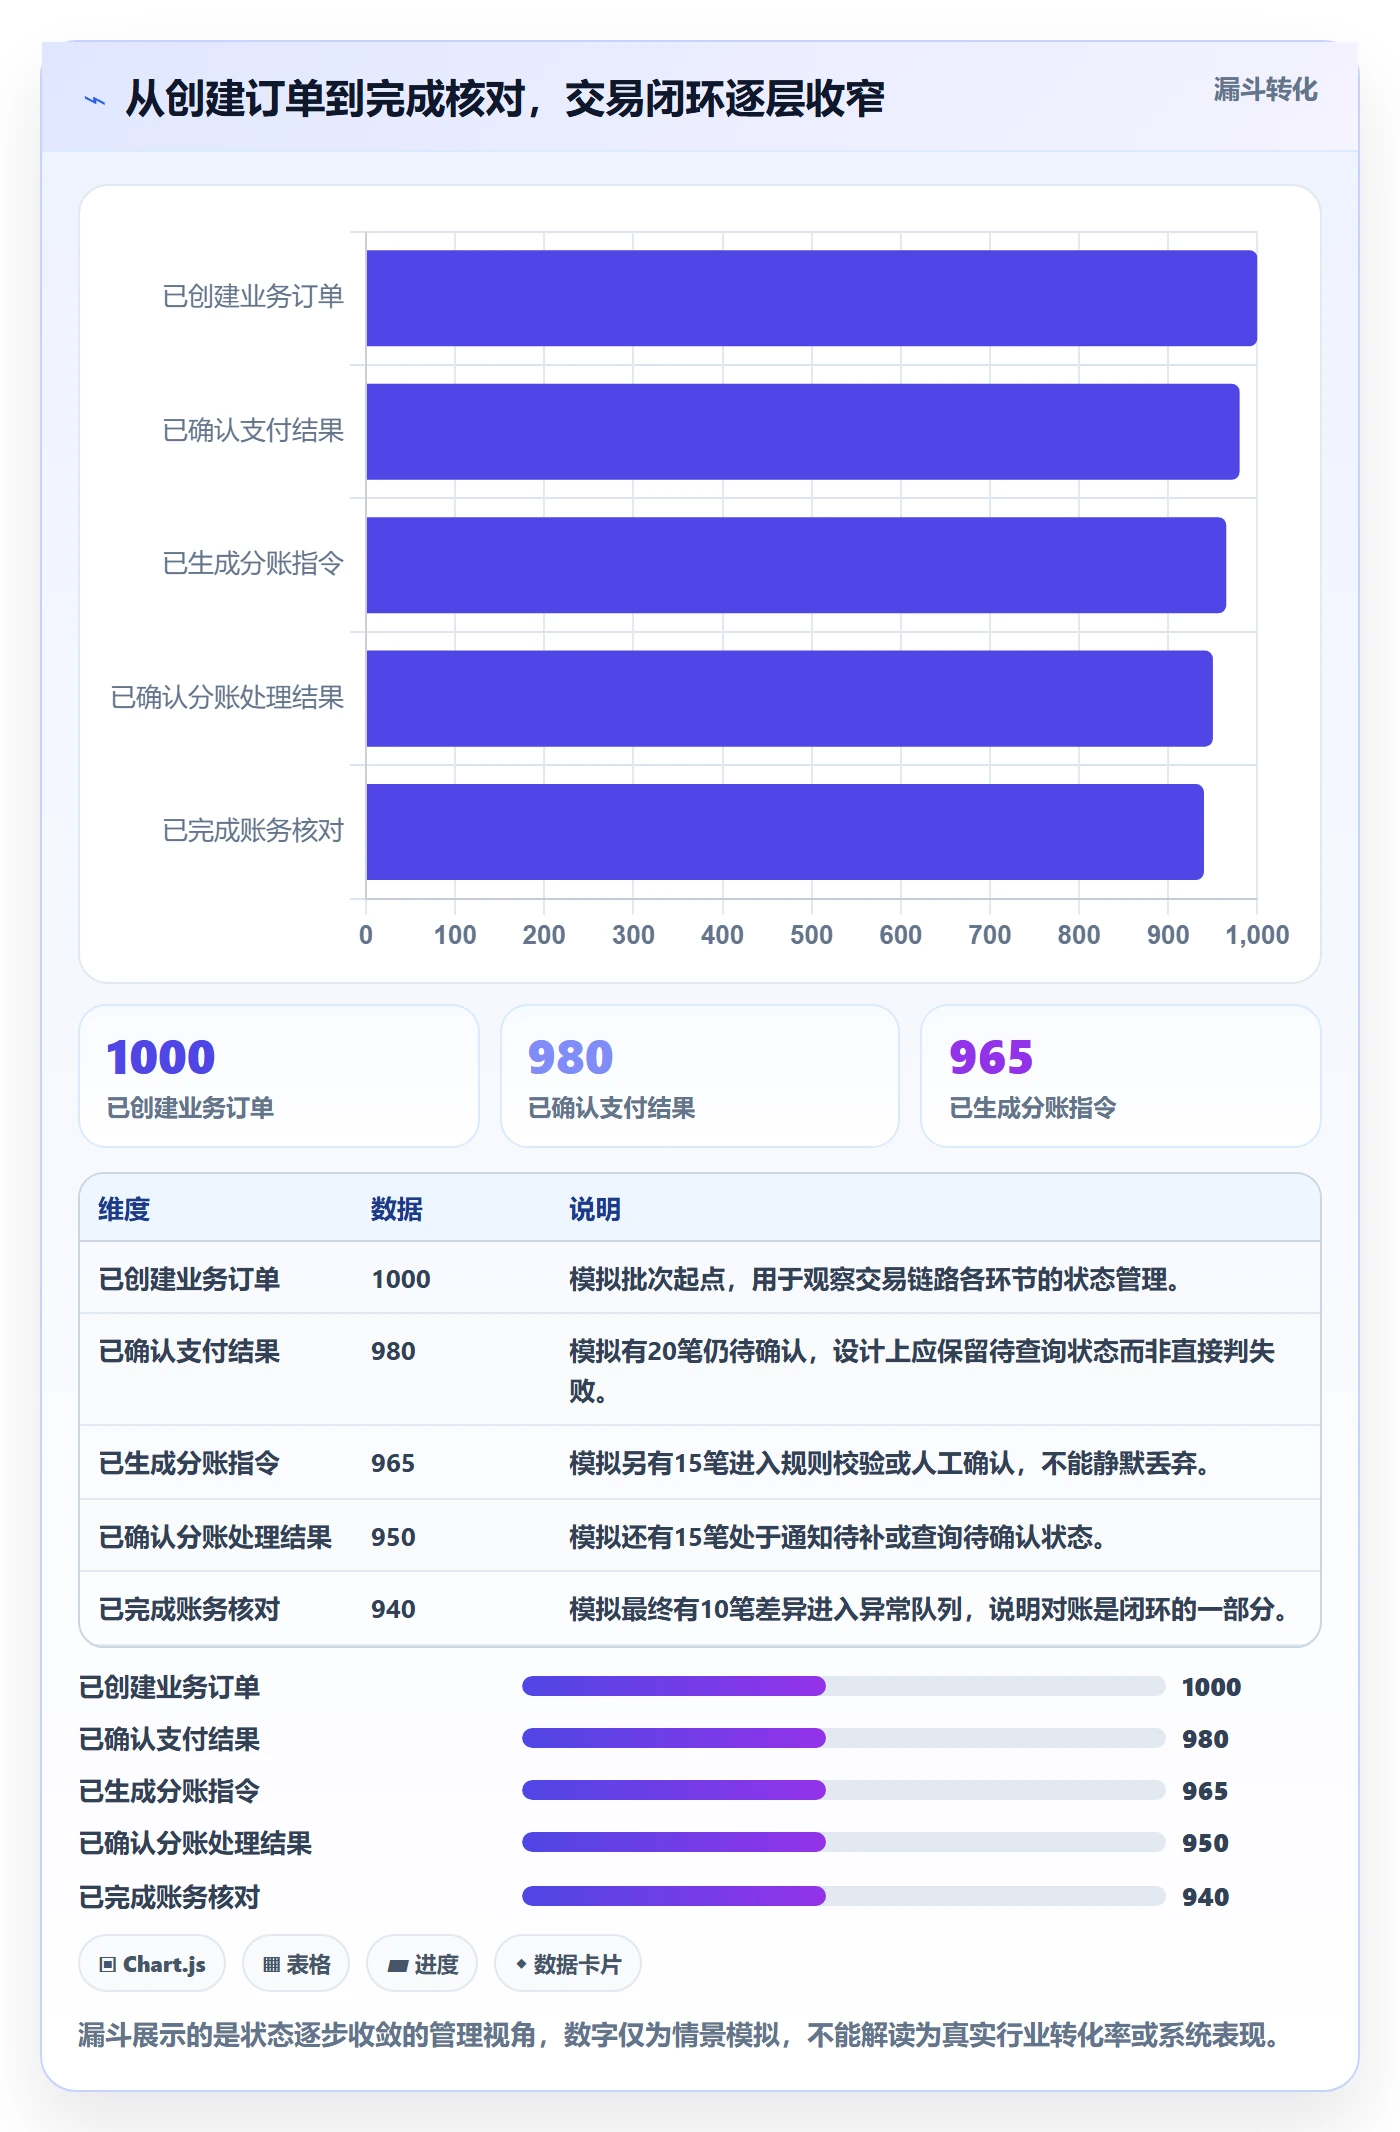Select table cell 已确认分账处理结果
The width and height of the screenshot is (1400, 2132).
[x=215, y=1537]
